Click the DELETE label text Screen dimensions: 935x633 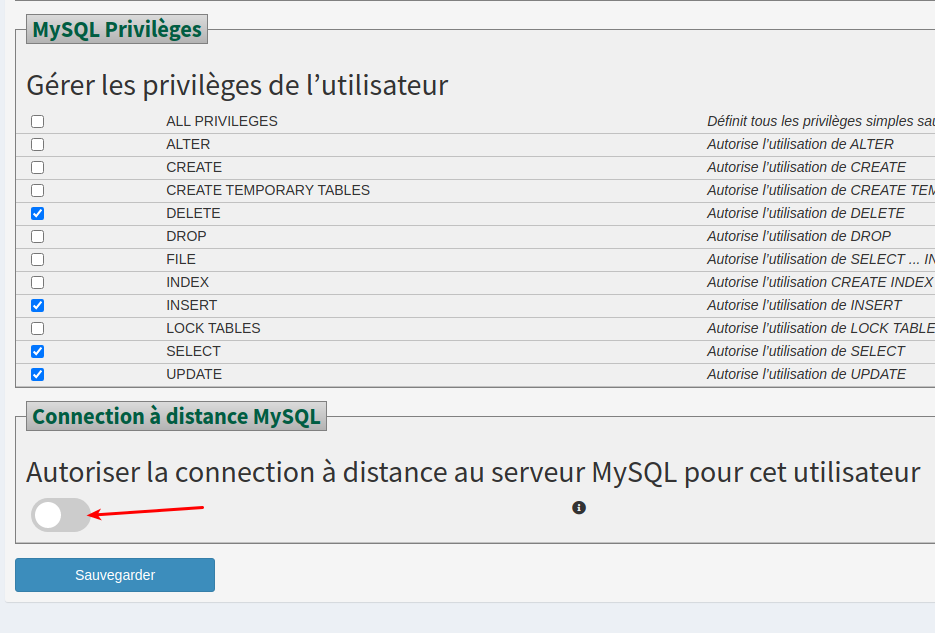click(x=193, y=213)
